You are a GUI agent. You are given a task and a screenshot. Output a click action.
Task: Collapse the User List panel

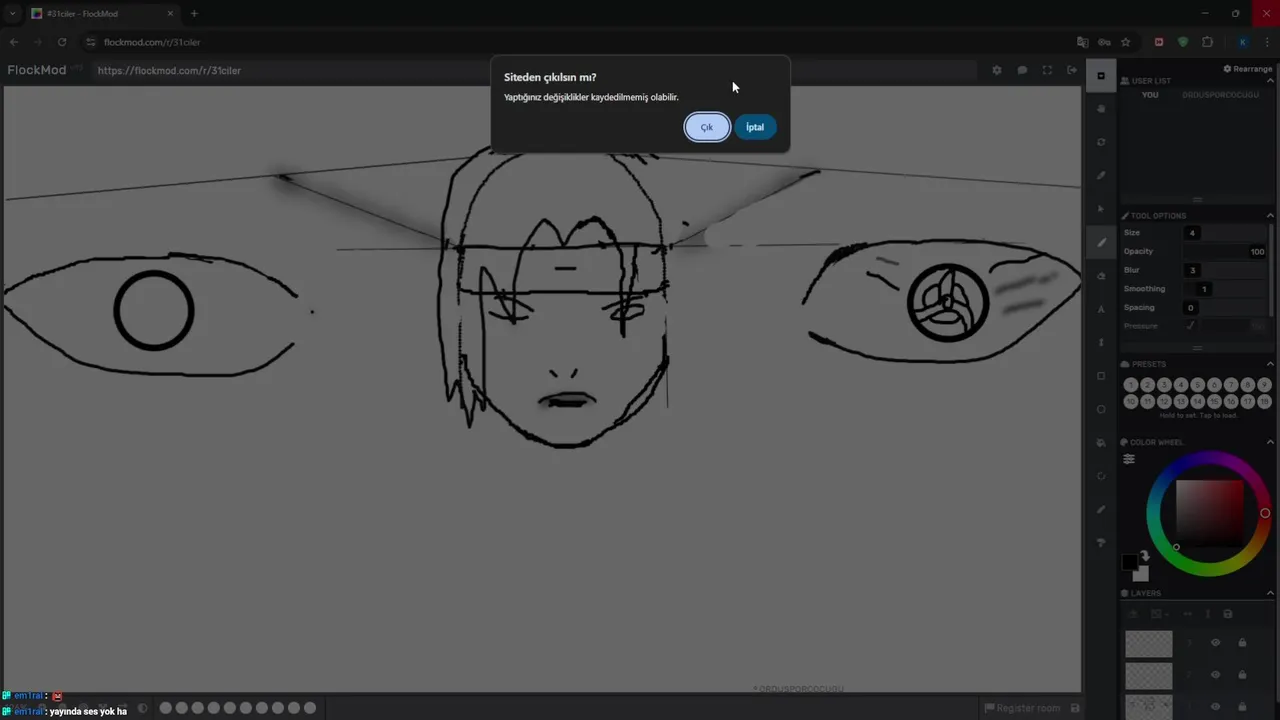[1270, 80]
